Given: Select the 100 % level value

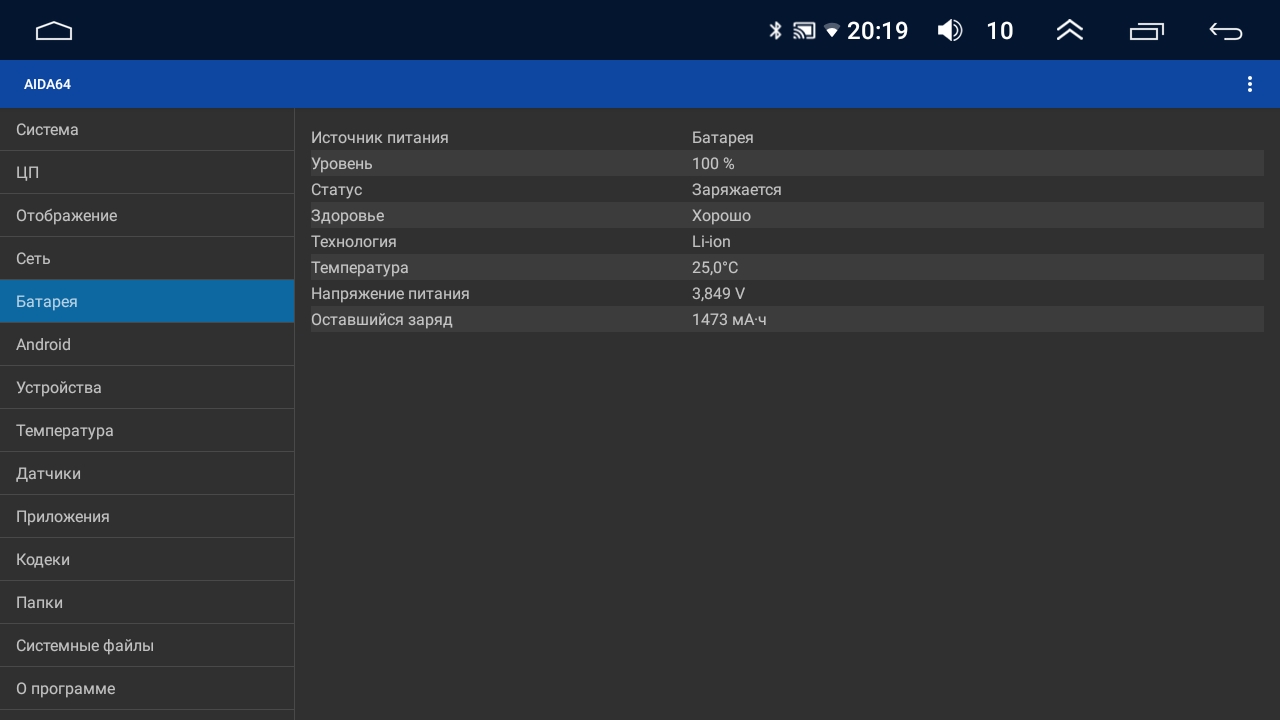Looking at the screenshot, I should coord(713,164).
